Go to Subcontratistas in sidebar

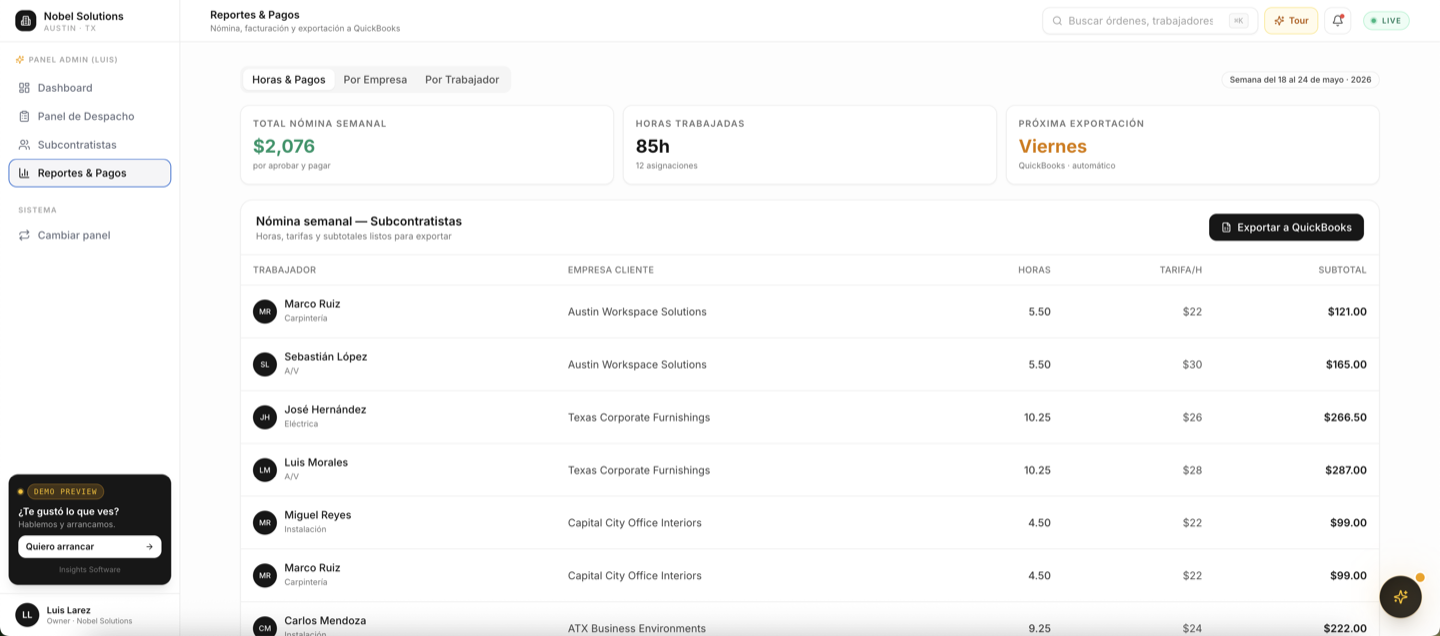click(x=90, y=145)
